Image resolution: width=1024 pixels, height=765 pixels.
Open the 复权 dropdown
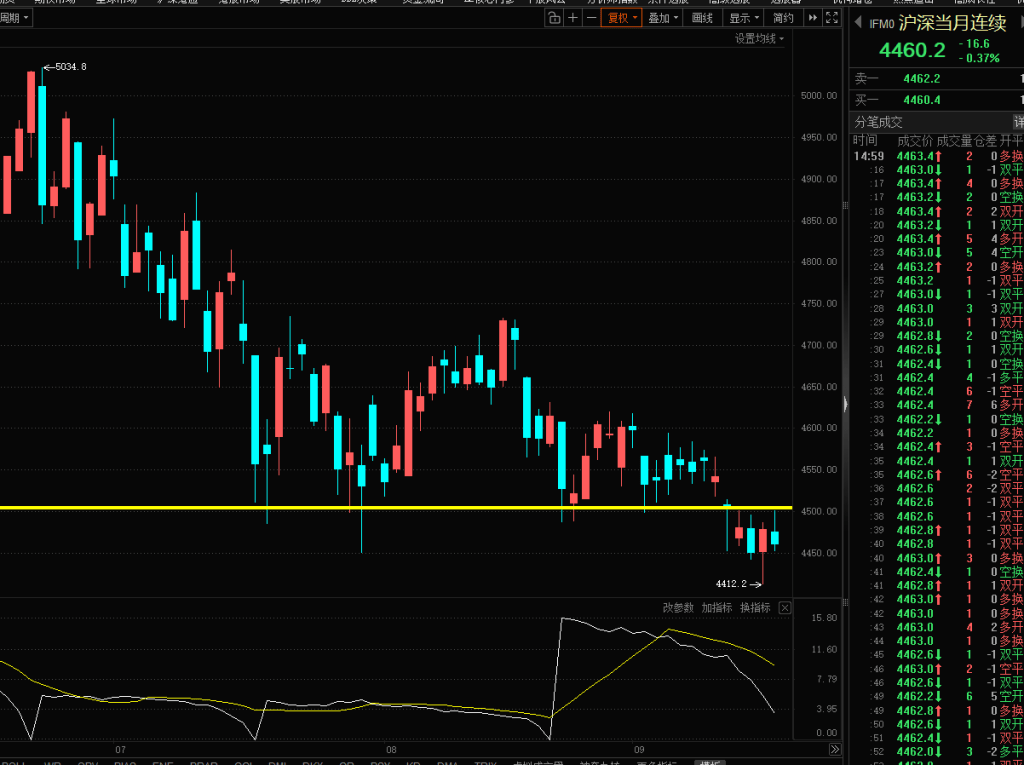click(x=622, y=18)
